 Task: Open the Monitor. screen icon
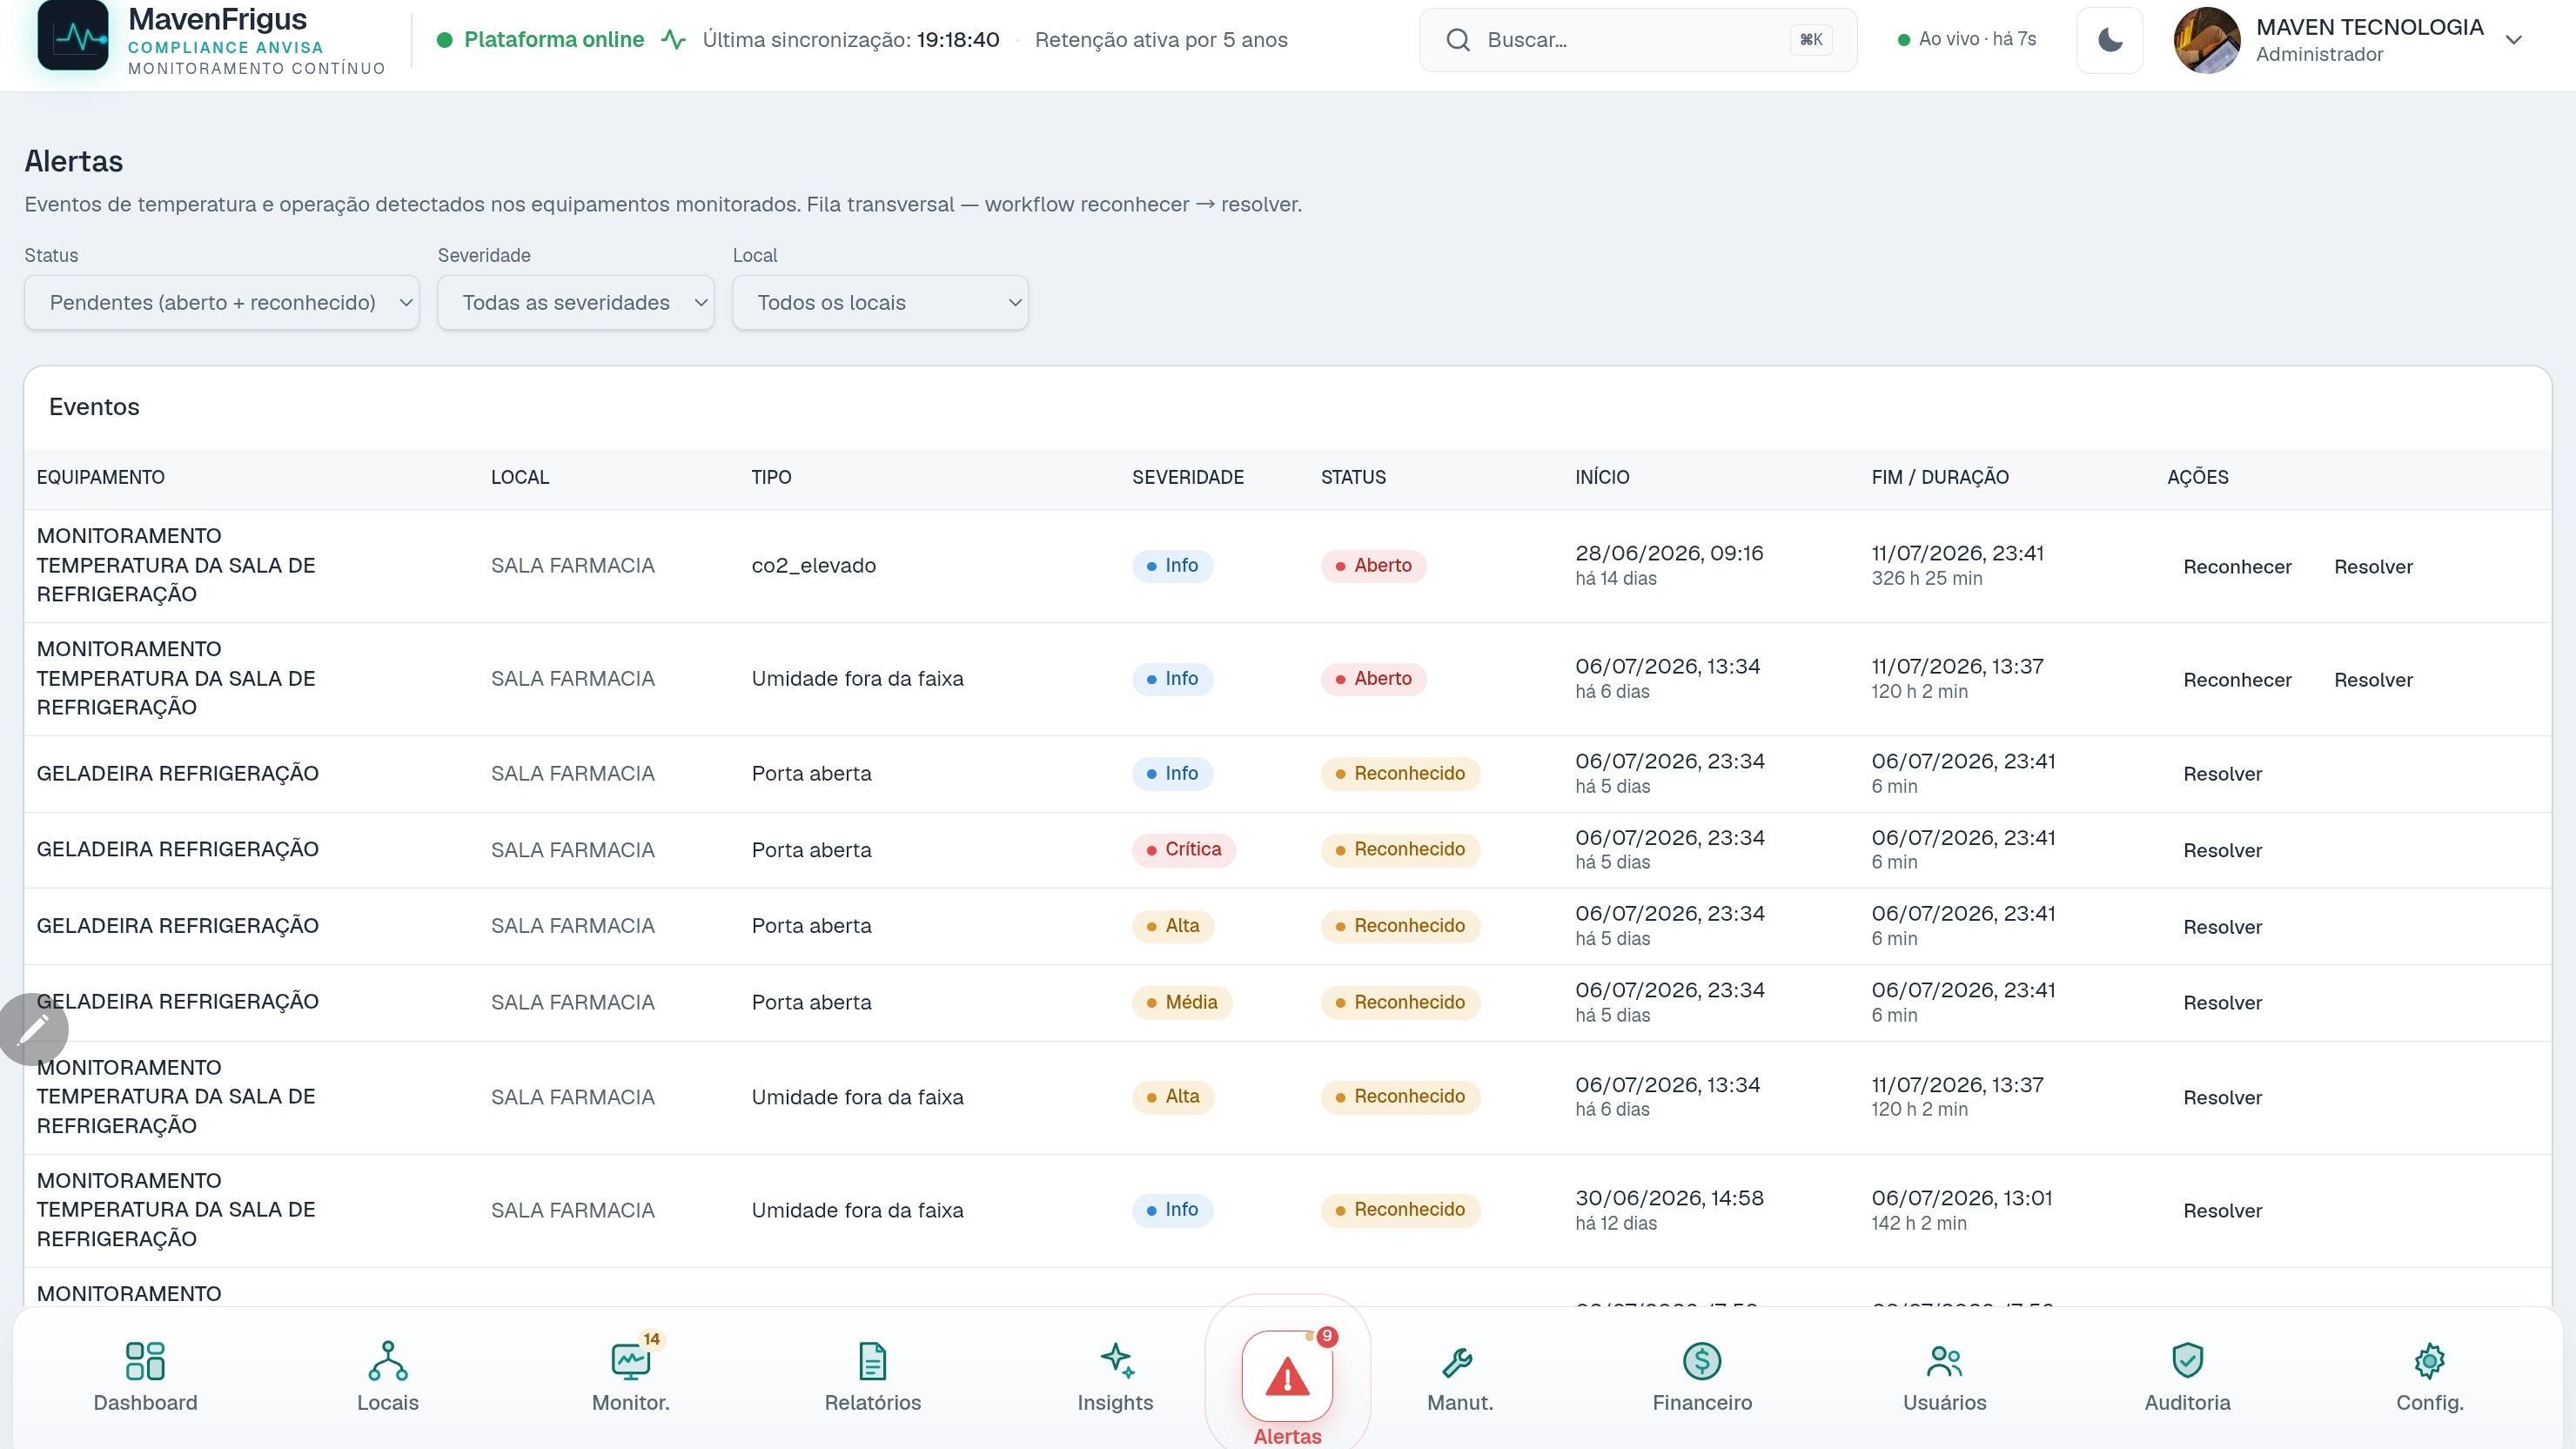click(x=630, y=1360)
